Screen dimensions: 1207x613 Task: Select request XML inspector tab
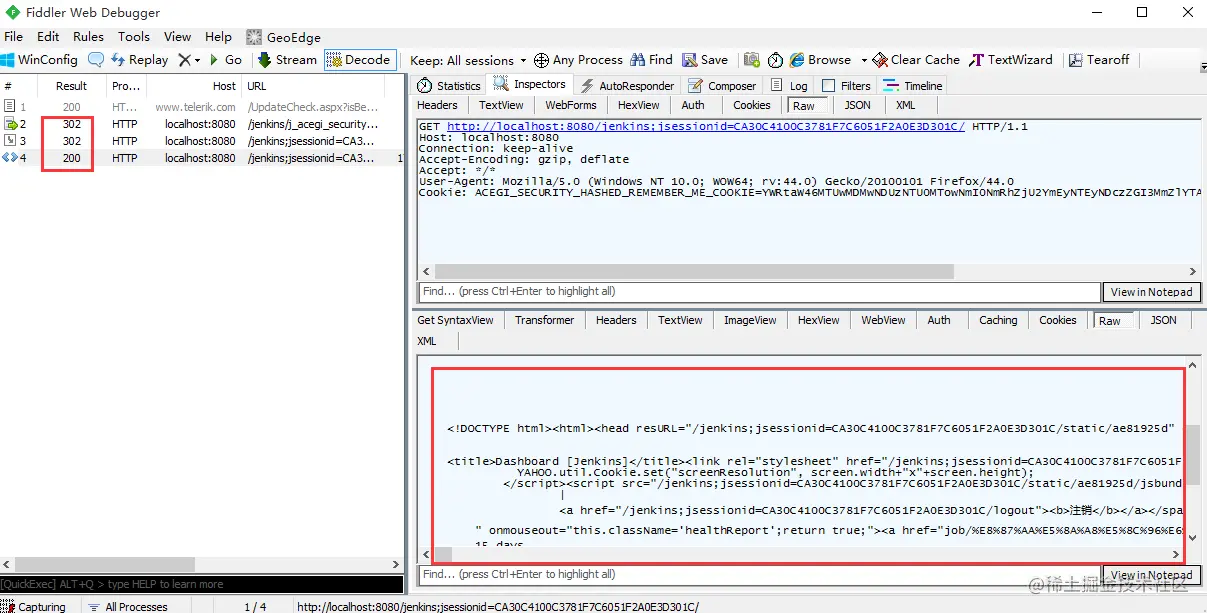click(x=905, y=105)
